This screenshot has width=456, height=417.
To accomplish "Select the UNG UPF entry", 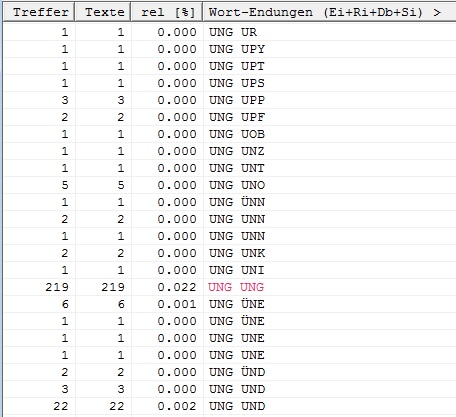I will click(237, 117).
